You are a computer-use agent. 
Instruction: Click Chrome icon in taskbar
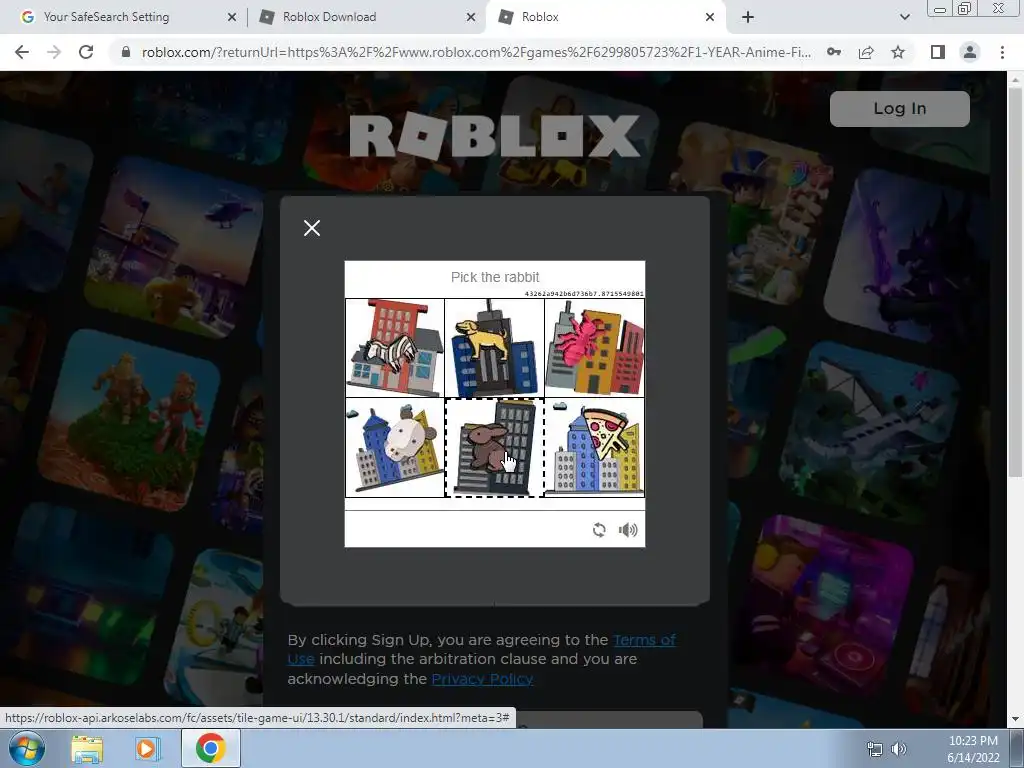[x=210, y=748]
